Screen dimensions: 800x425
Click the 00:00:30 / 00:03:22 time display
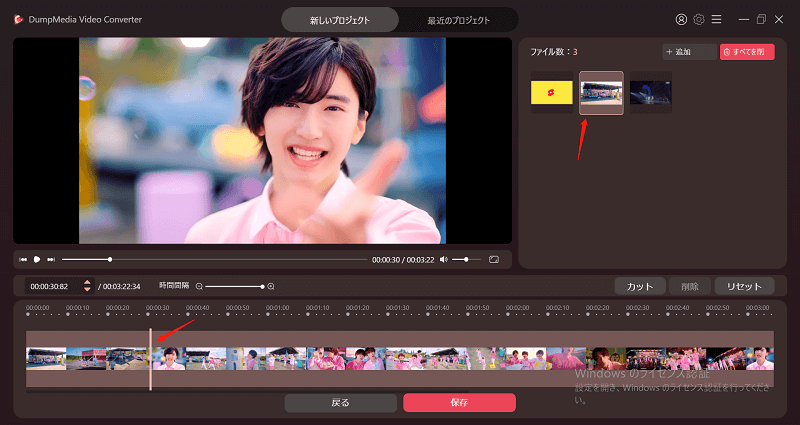403,260
